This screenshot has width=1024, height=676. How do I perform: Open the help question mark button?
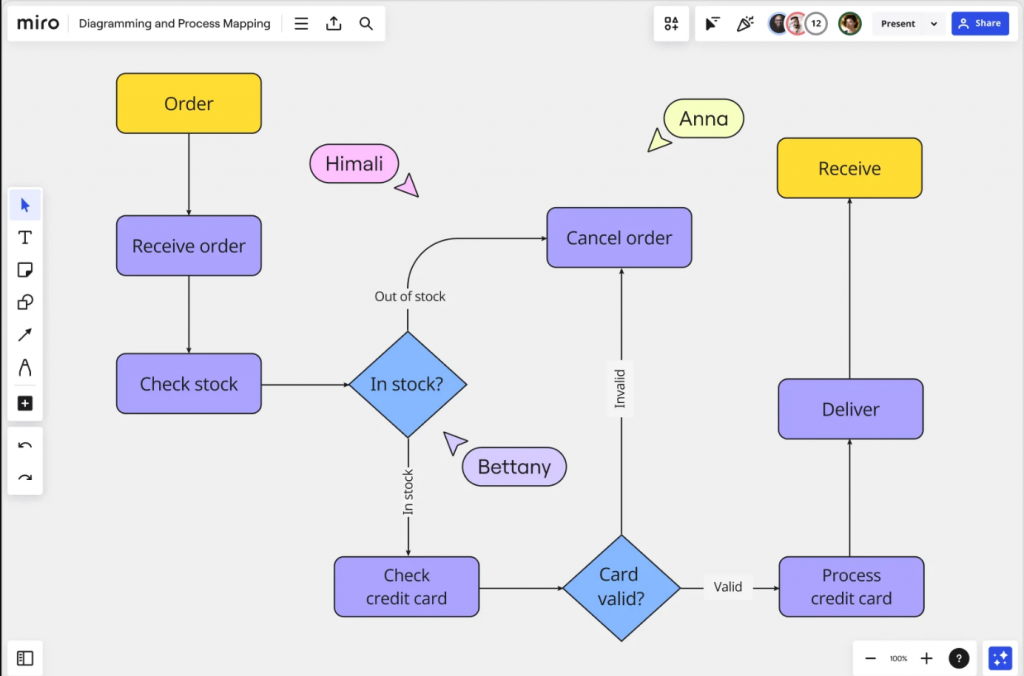(x=958, y=658)
